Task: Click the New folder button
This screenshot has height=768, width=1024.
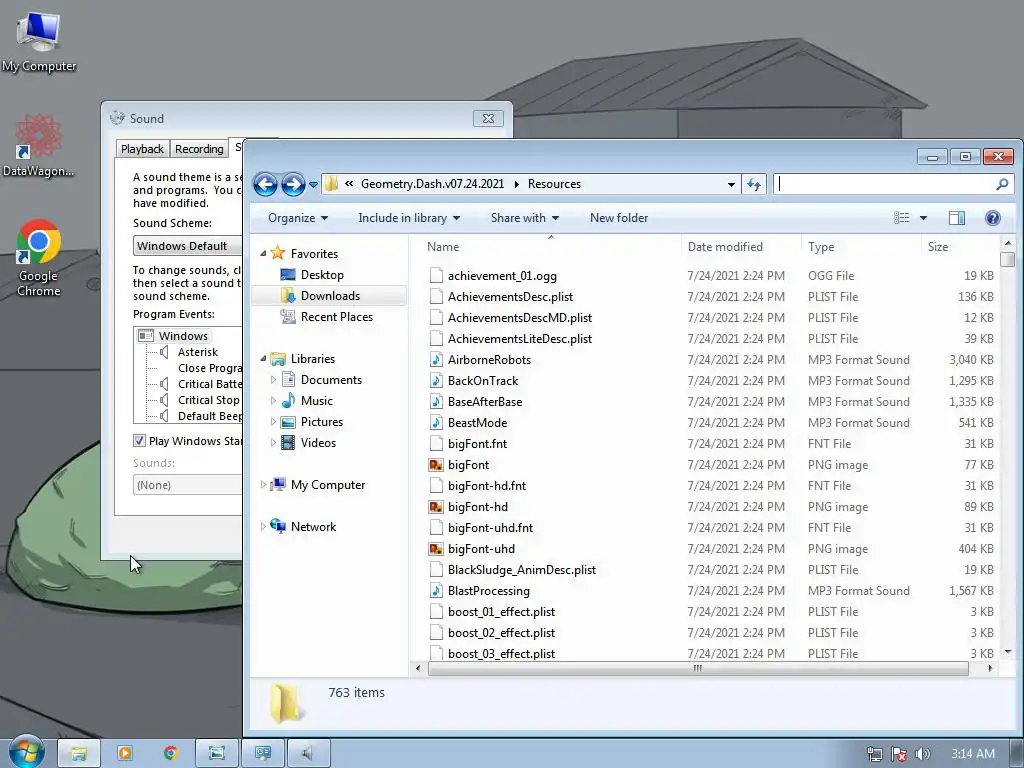Action: tap(619, 218)
